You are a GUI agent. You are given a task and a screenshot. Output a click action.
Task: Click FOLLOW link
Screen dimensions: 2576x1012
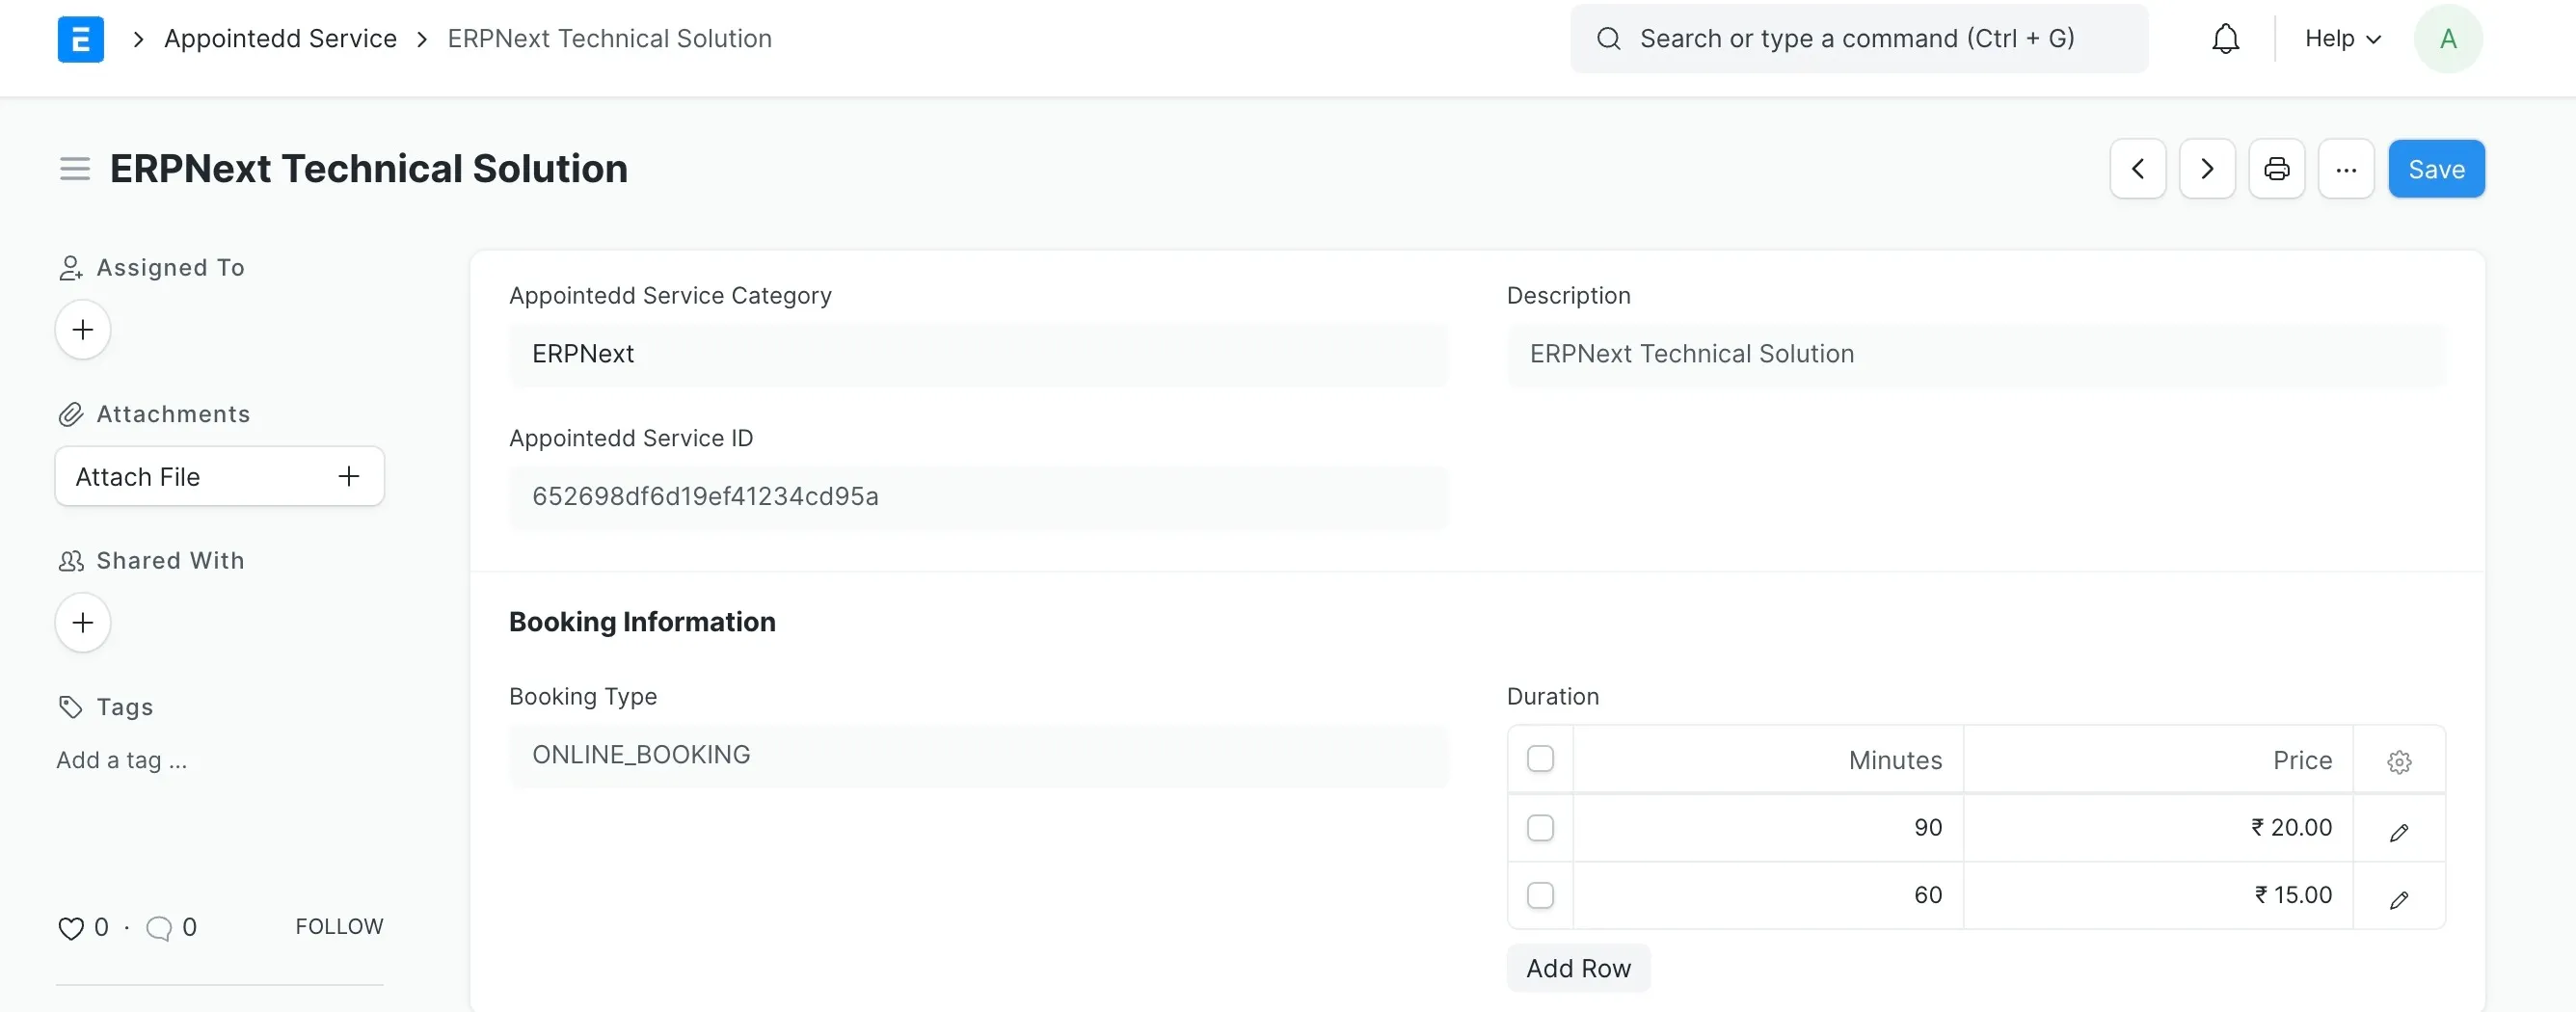click(339, 927)
